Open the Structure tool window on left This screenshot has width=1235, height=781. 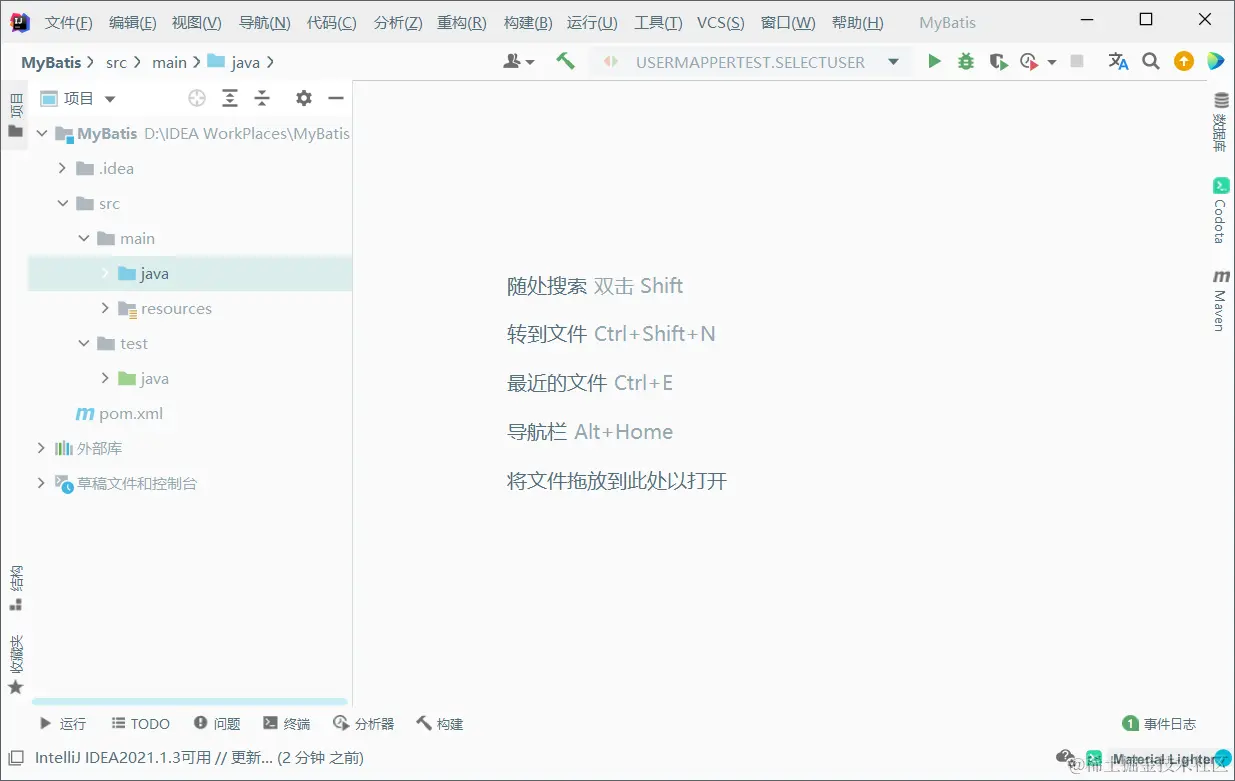tap(15, 589)
